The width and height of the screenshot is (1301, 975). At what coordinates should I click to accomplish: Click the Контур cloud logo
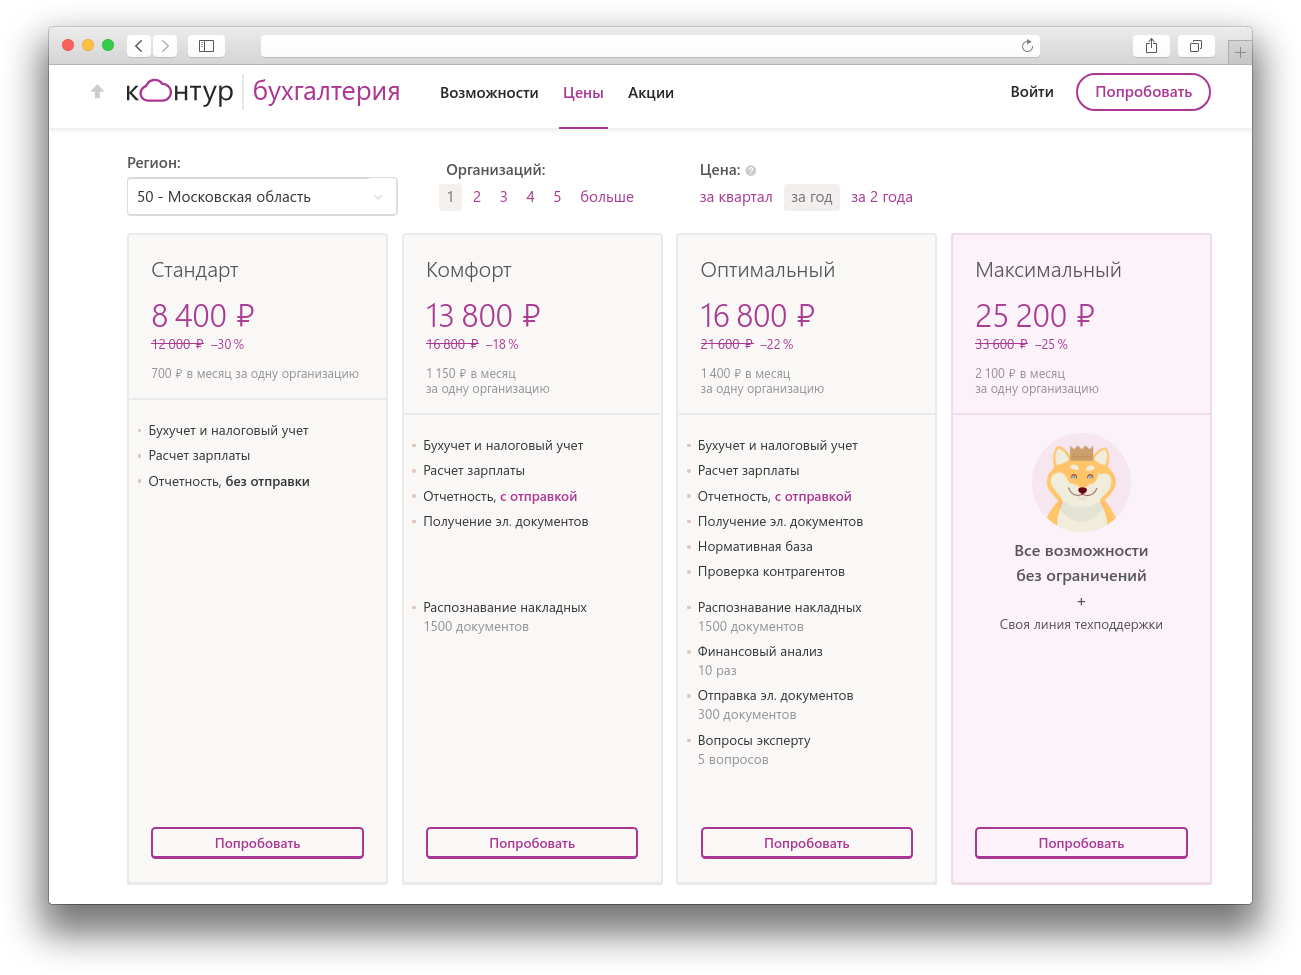180,92
